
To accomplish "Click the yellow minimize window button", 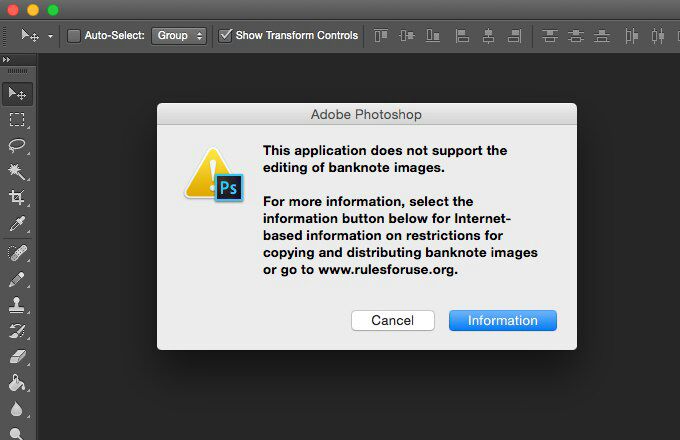I will point(33,10).
